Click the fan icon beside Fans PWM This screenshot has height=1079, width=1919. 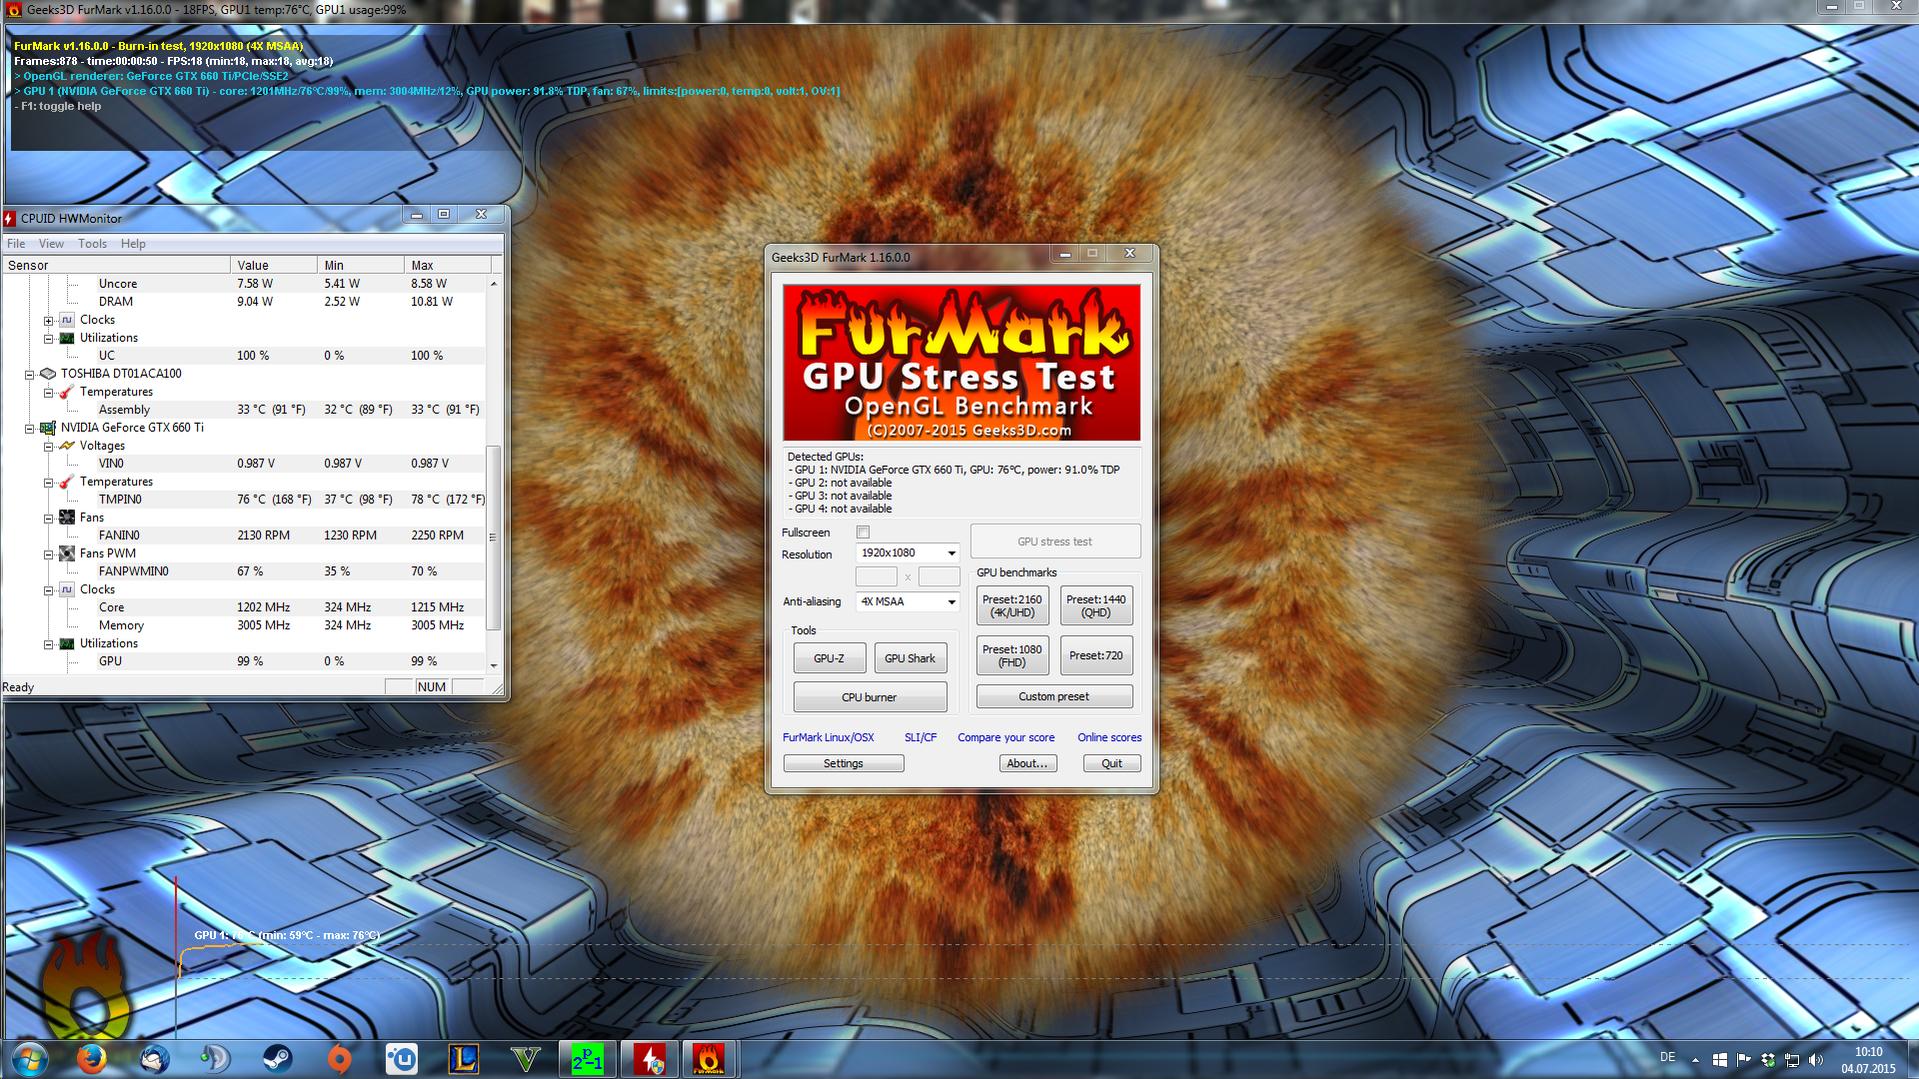67,553
